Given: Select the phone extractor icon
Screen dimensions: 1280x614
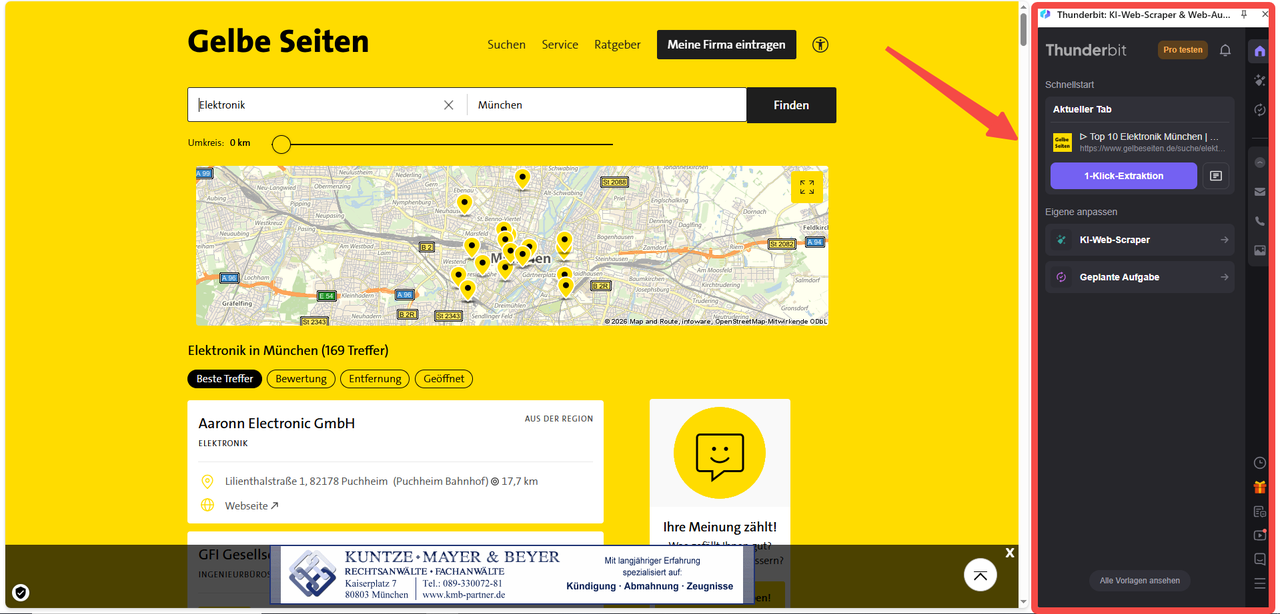Looking at the screenshot, I should (1260, 221).
